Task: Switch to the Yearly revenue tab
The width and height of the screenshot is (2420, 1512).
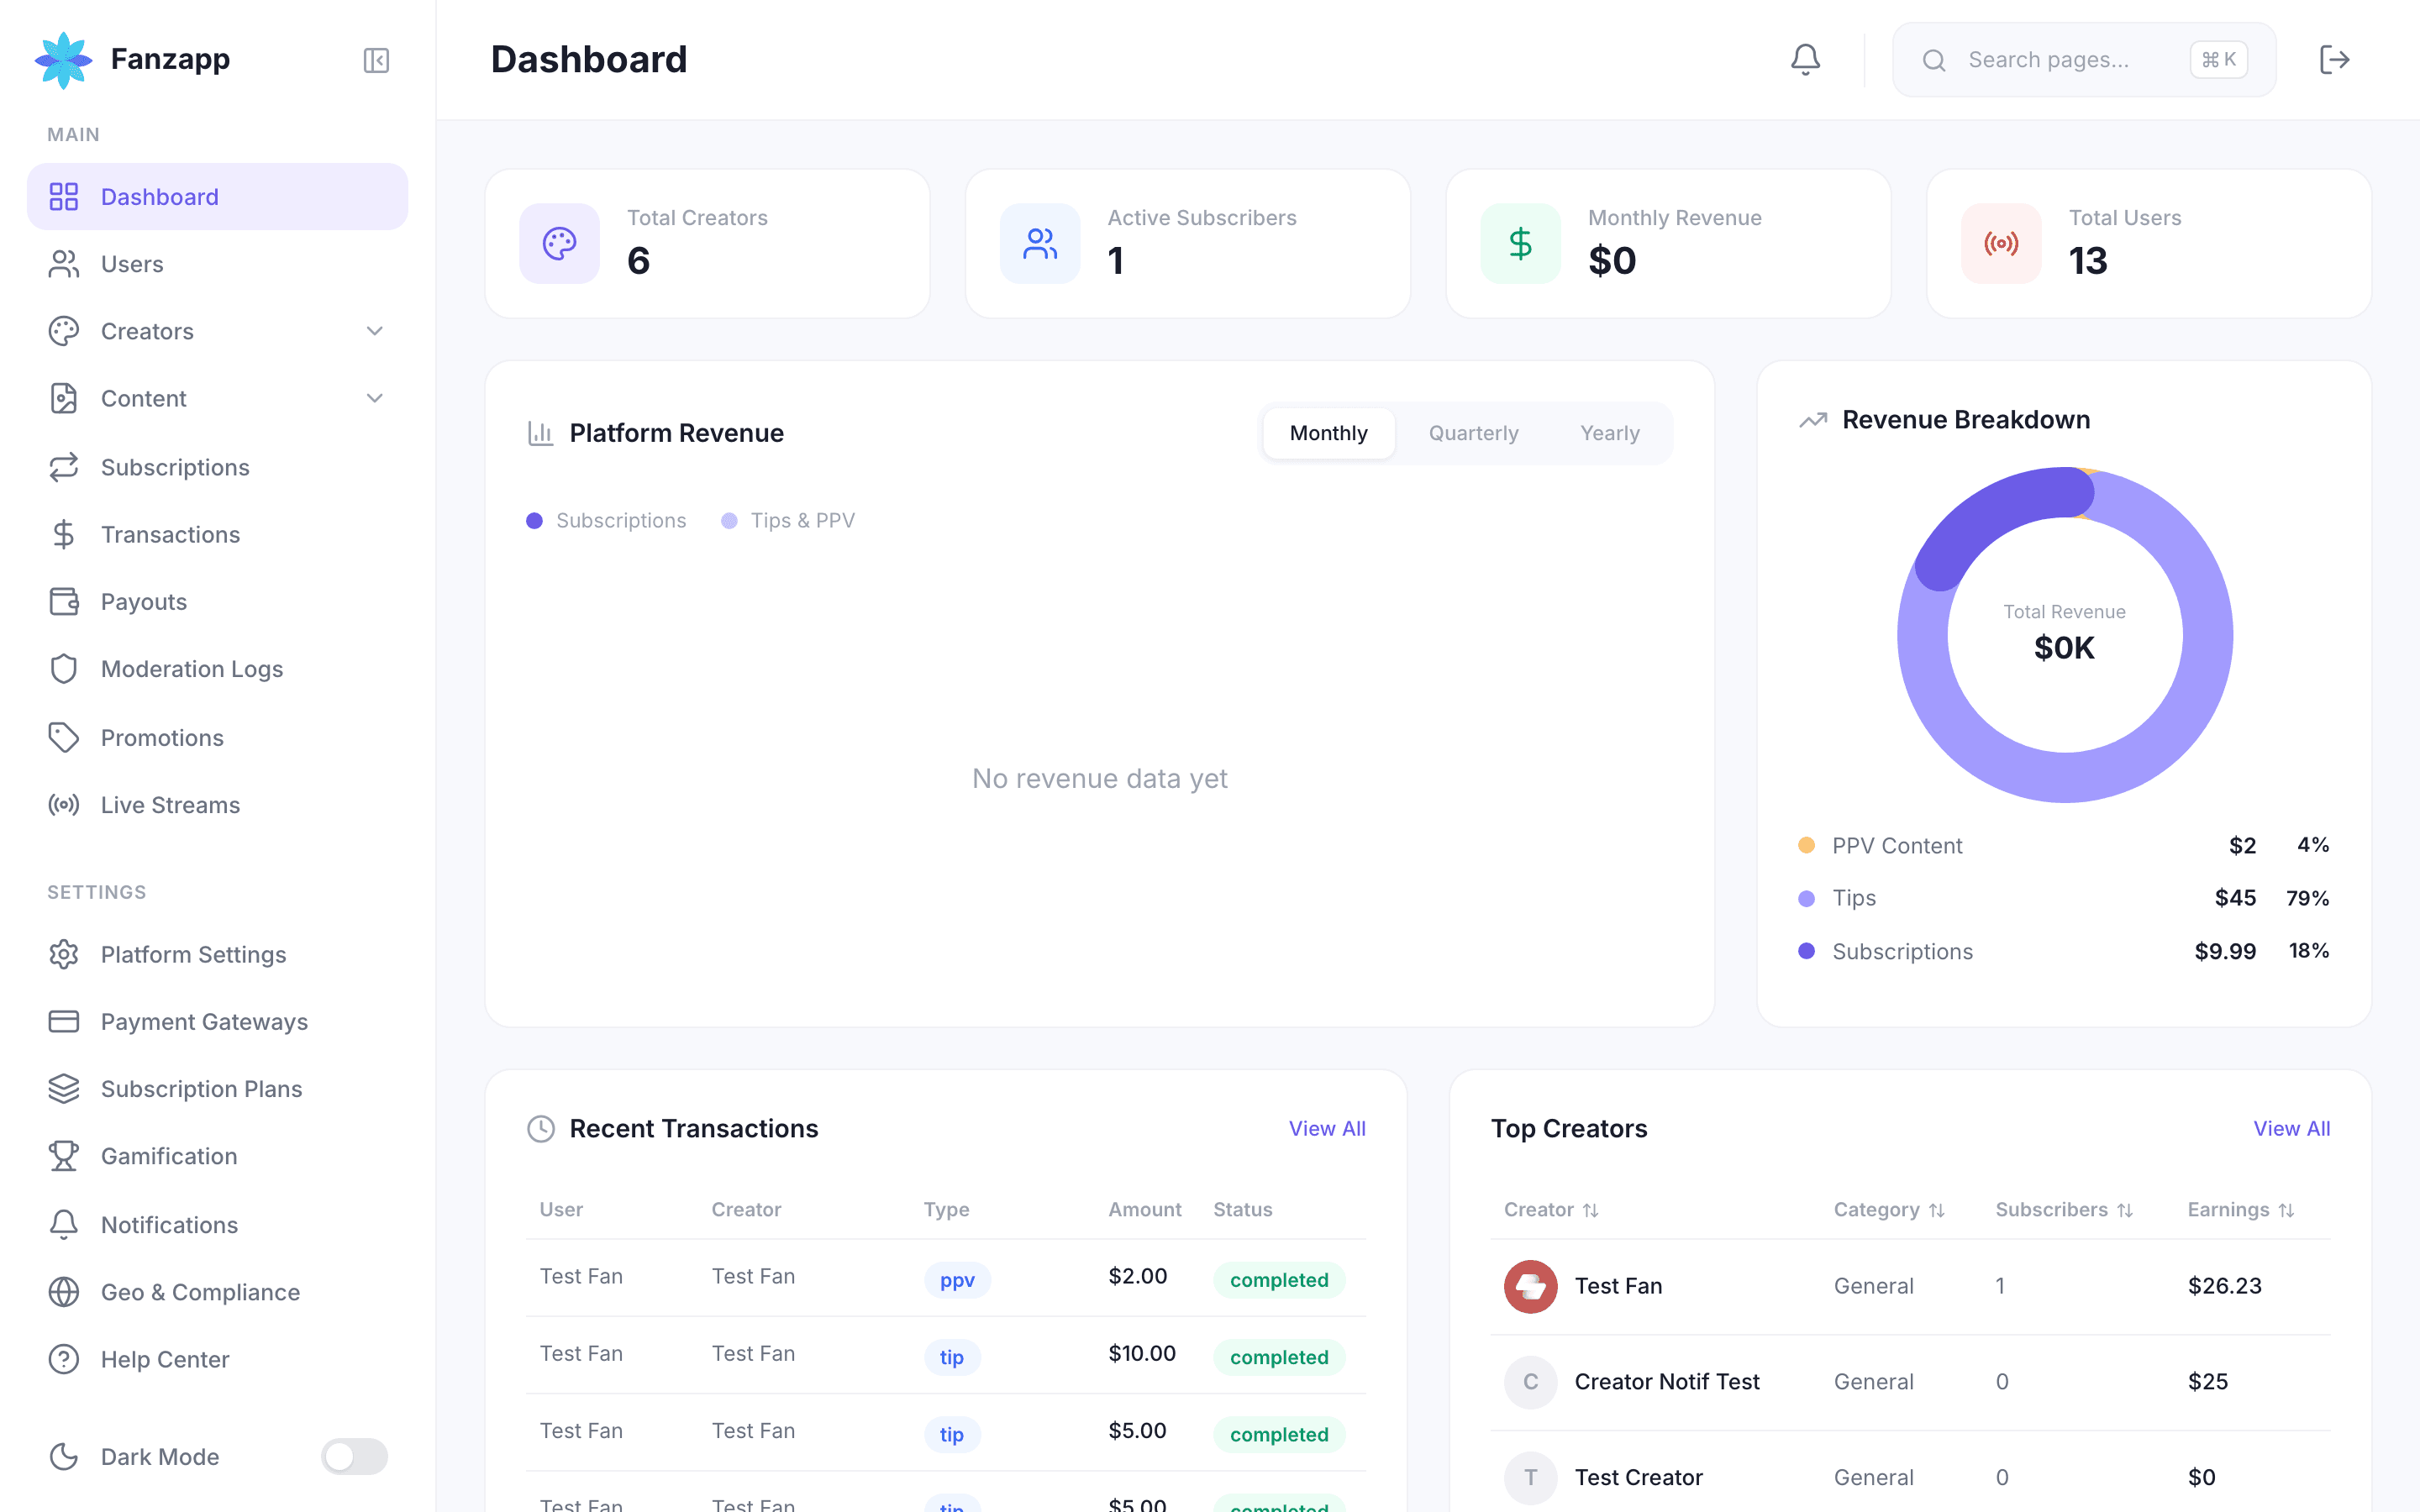Action: coord(1610,433)
